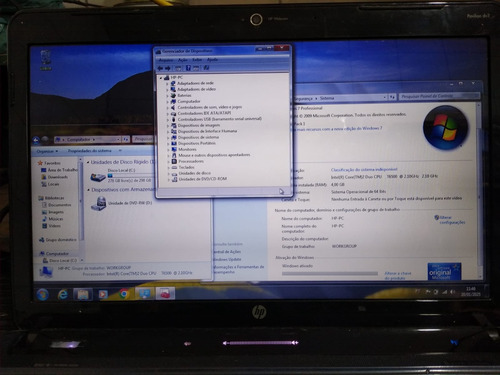Select the Teclados keyboard icon
The height and width of the screenshot is (375, 500).
click(174, 167)
